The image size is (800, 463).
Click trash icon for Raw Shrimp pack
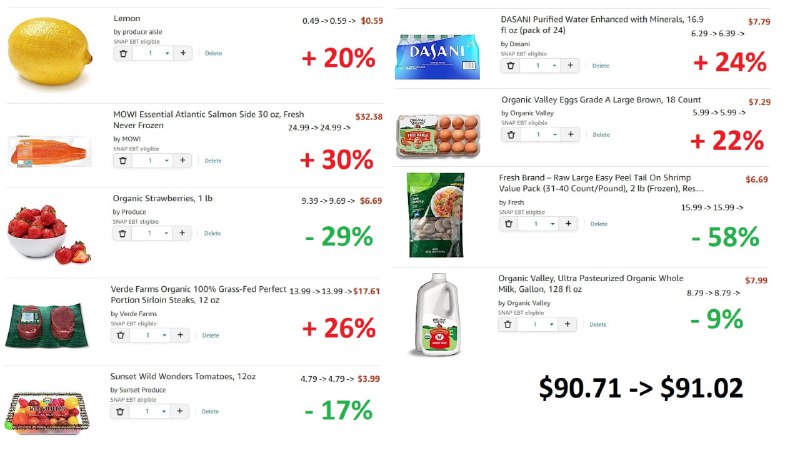click(508, 224)
